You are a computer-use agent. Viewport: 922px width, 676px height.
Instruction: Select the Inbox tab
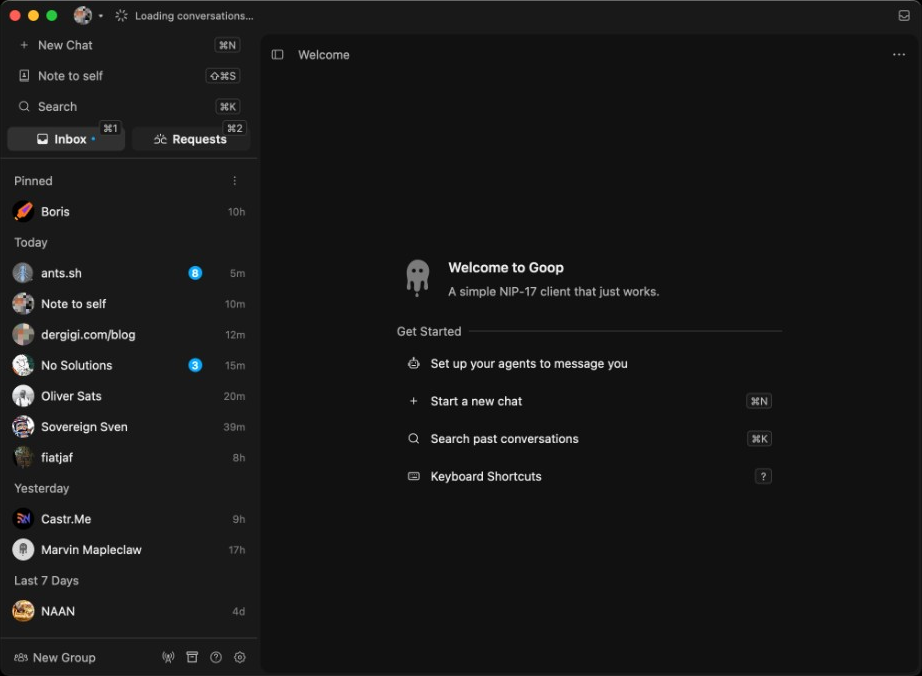tap(66, 139)
